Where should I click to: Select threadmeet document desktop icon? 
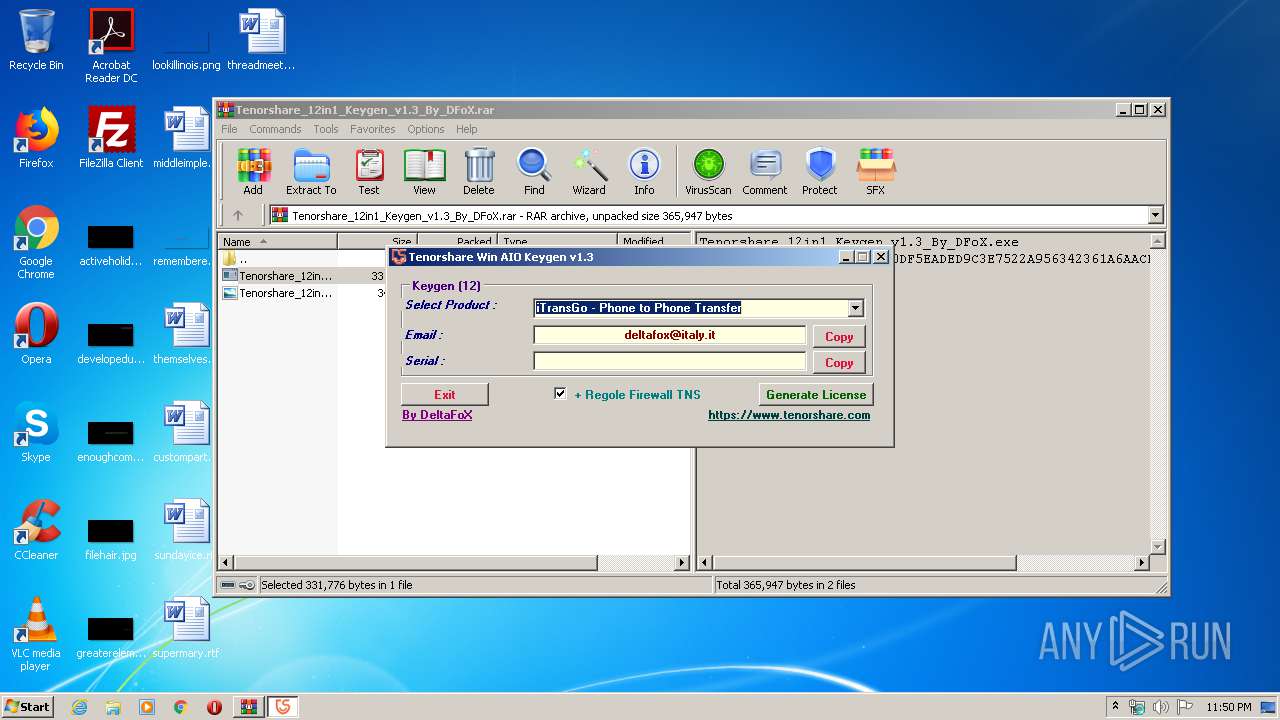(261, 41)
